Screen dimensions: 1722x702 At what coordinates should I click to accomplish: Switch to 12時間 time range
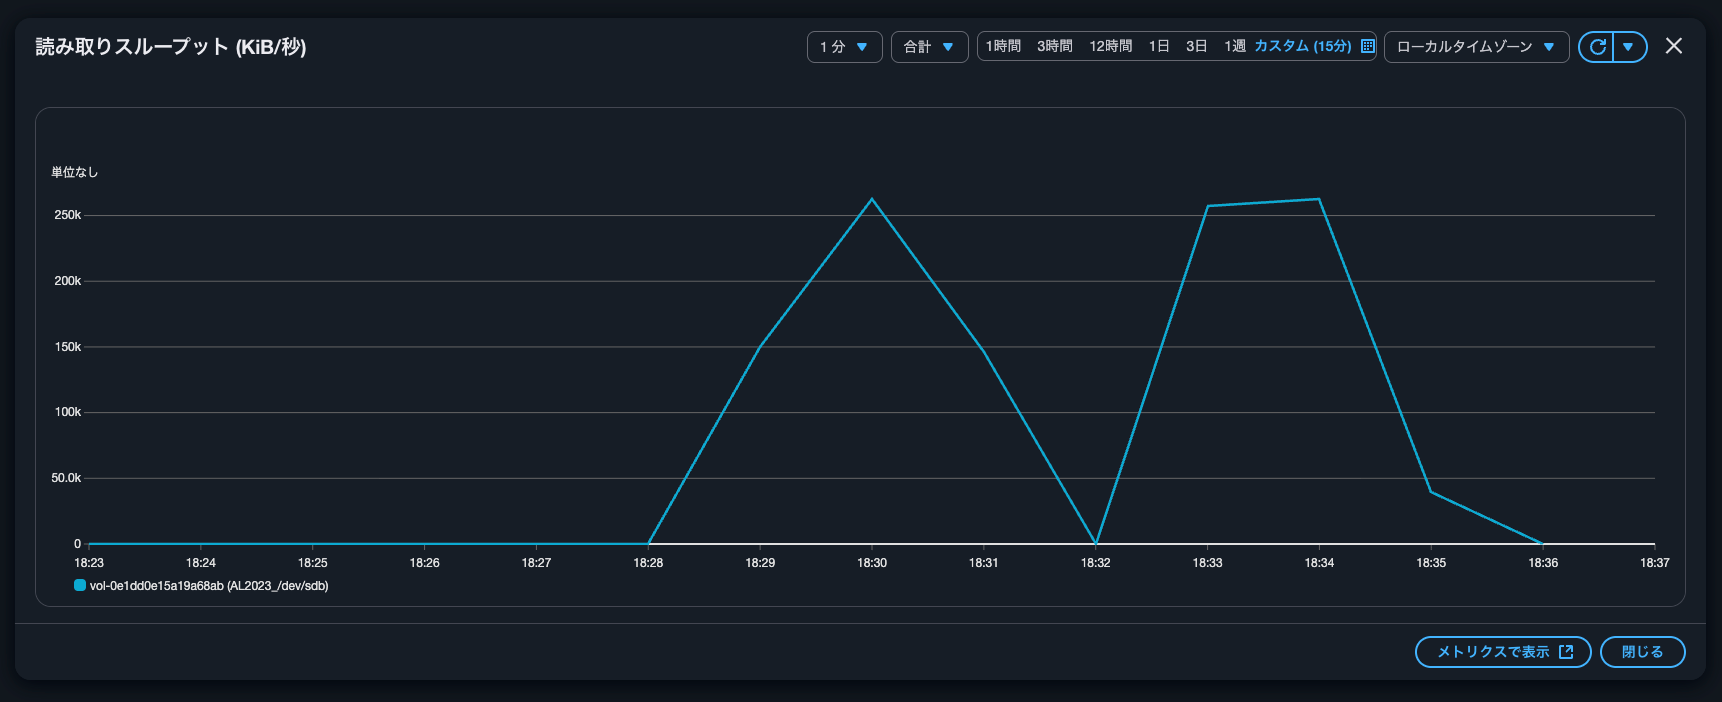point(1110,47)
